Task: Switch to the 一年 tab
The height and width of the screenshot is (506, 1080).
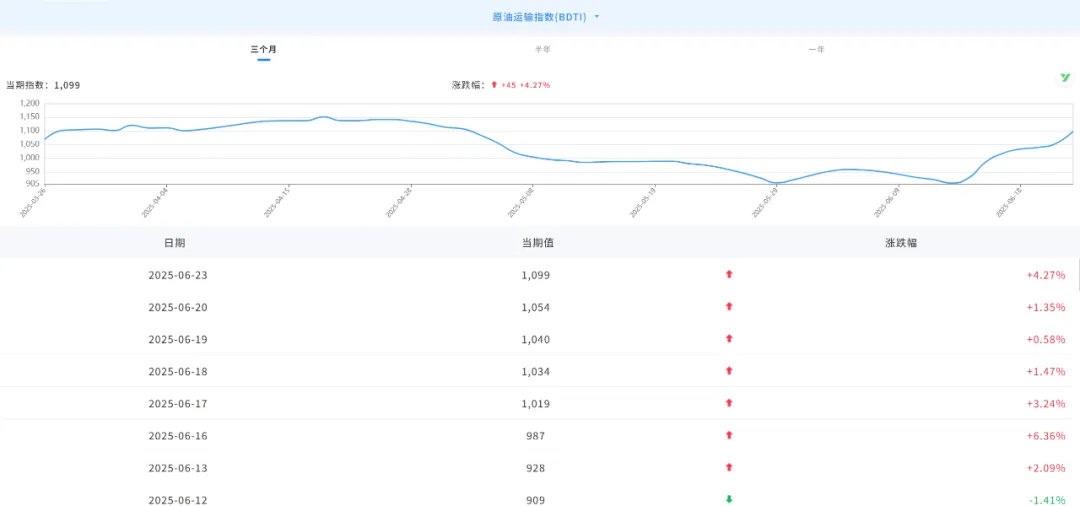Action: click(x=817, y=49)
